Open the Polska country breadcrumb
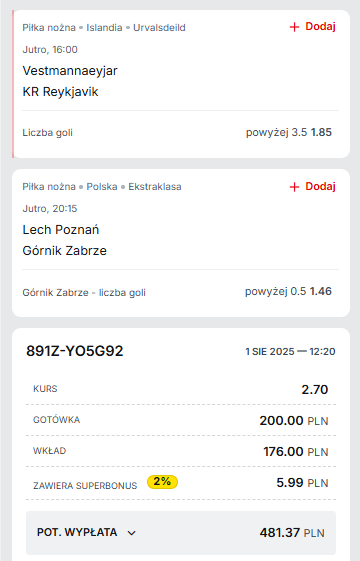The height and width of the screenshot is (561, 360). coord(102,187)
